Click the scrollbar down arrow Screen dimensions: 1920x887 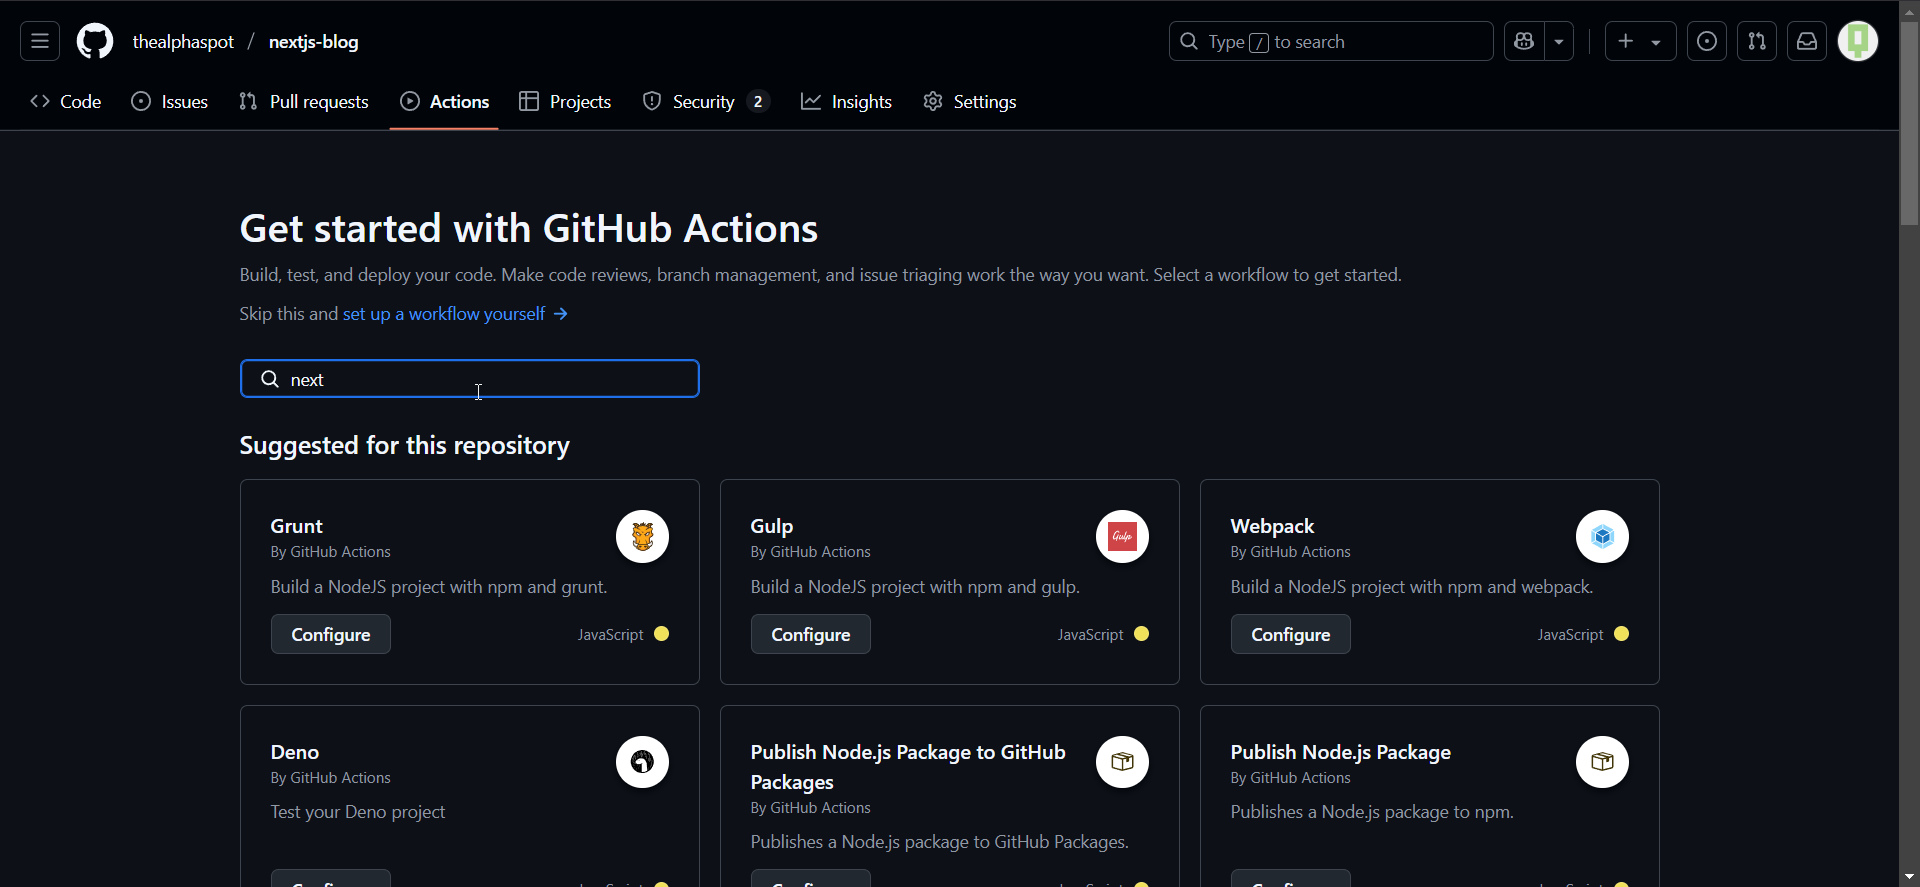(1909, 877)
